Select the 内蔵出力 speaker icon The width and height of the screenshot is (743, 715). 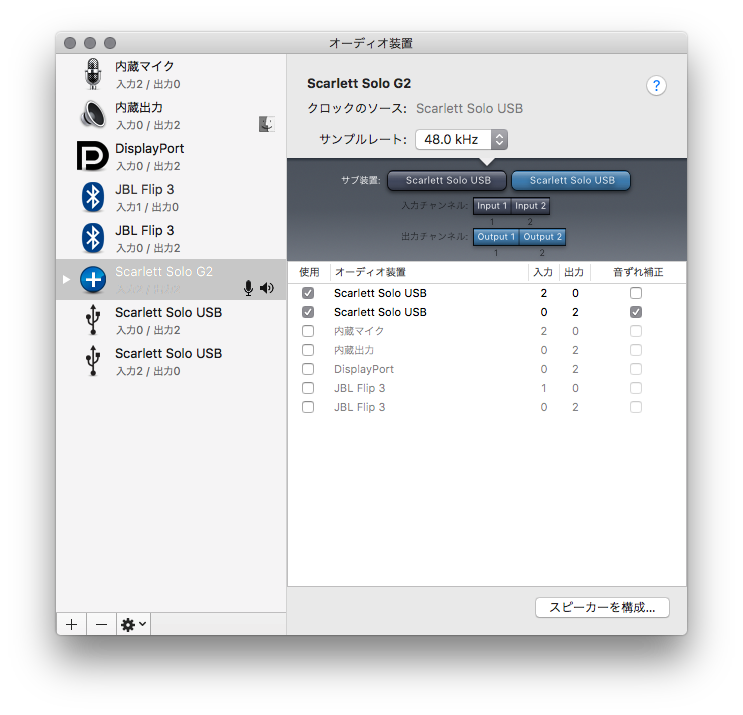point(93,115)
